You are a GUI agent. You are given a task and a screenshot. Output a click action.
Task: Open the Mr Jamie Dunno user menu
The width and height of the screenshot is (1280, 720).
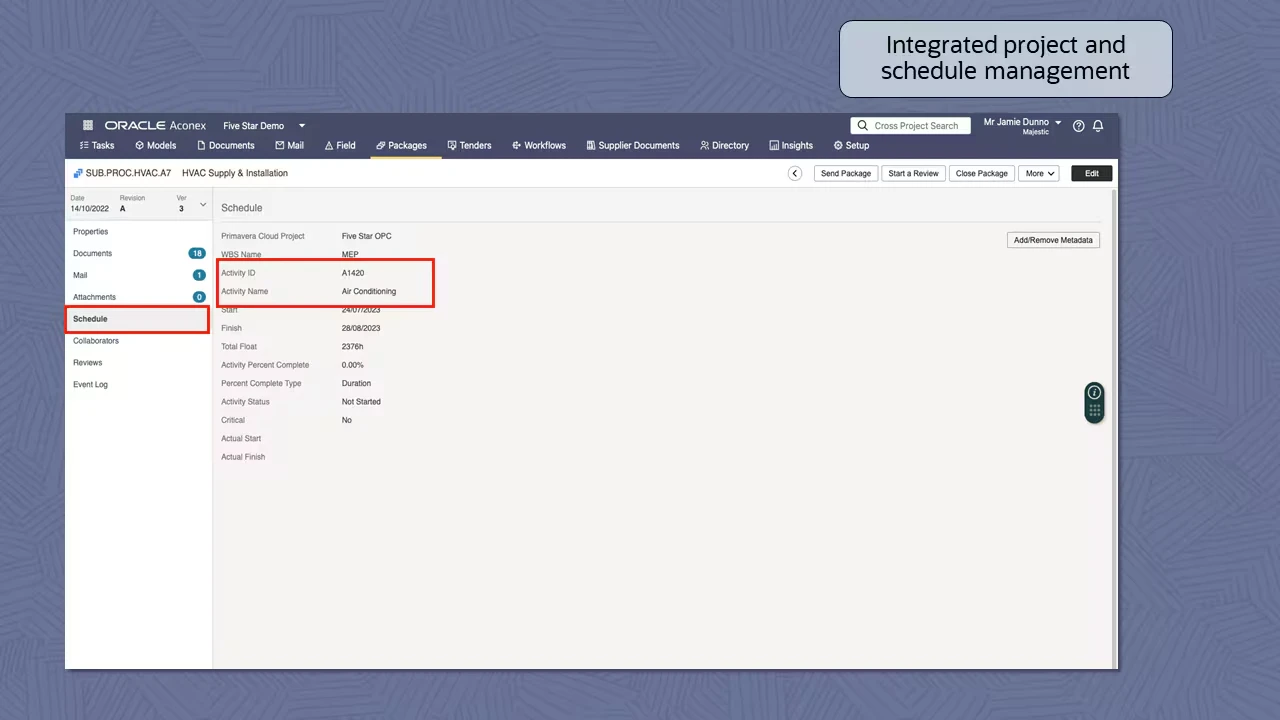click(1022, 125)
